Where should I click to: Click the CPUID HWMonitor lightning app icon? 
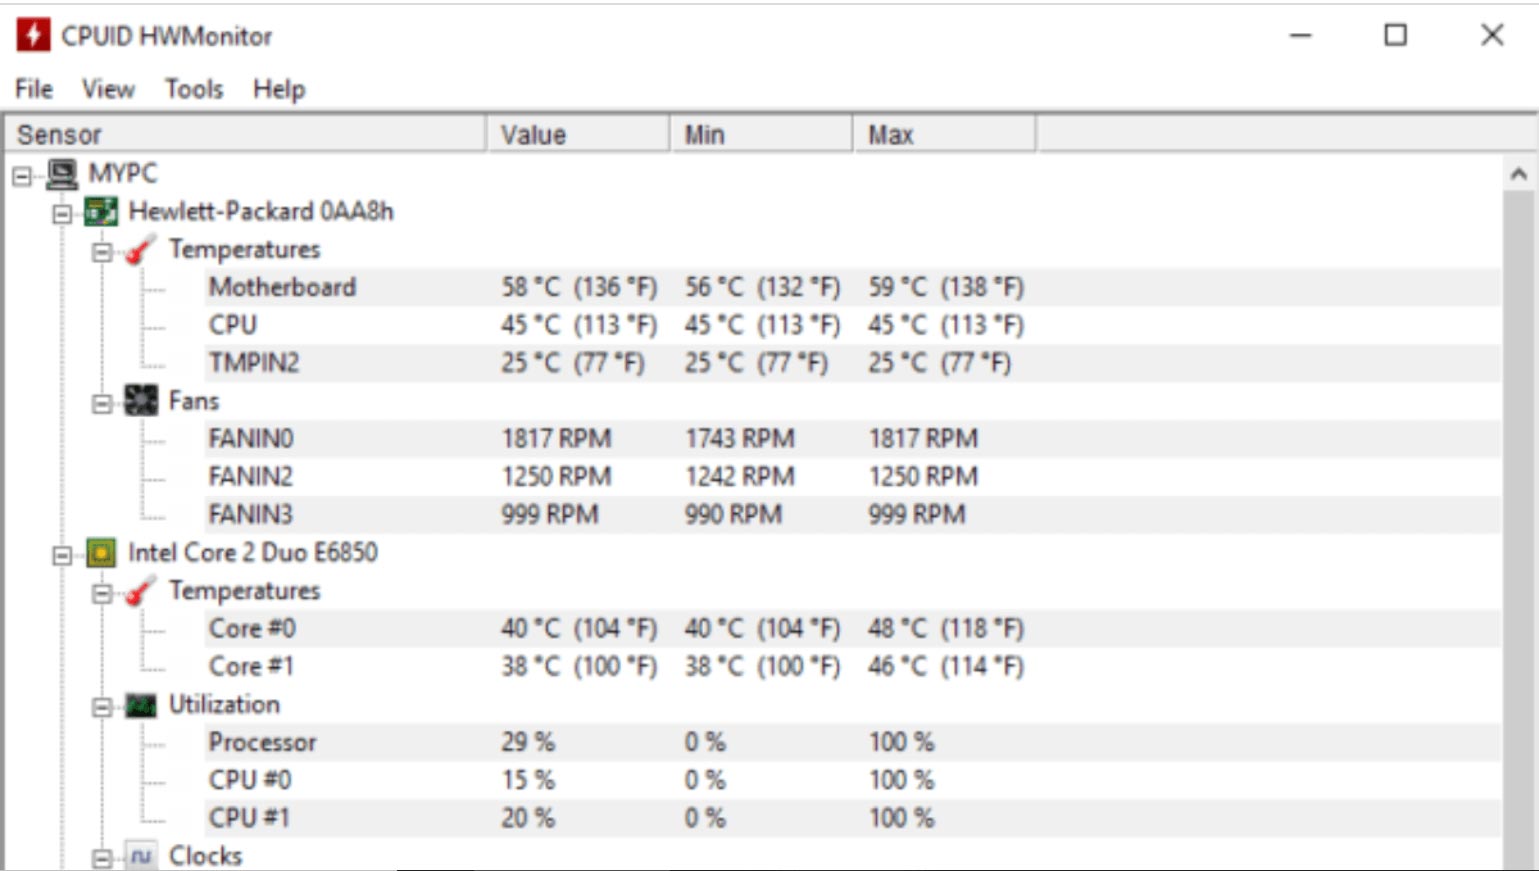click(33, 35)
